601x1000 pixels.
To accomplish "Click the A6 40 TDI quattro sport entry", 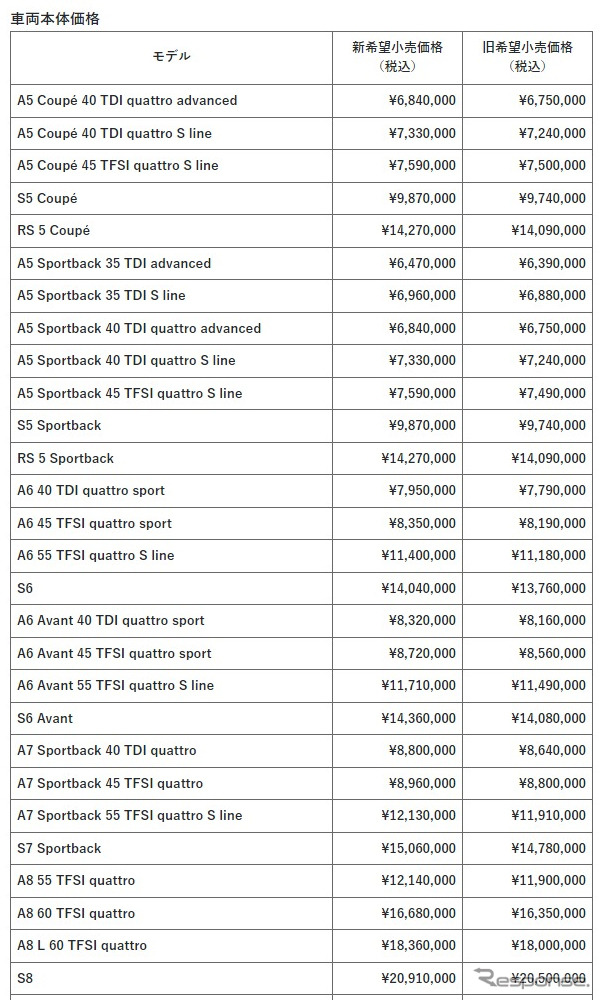I will point(91,490).
